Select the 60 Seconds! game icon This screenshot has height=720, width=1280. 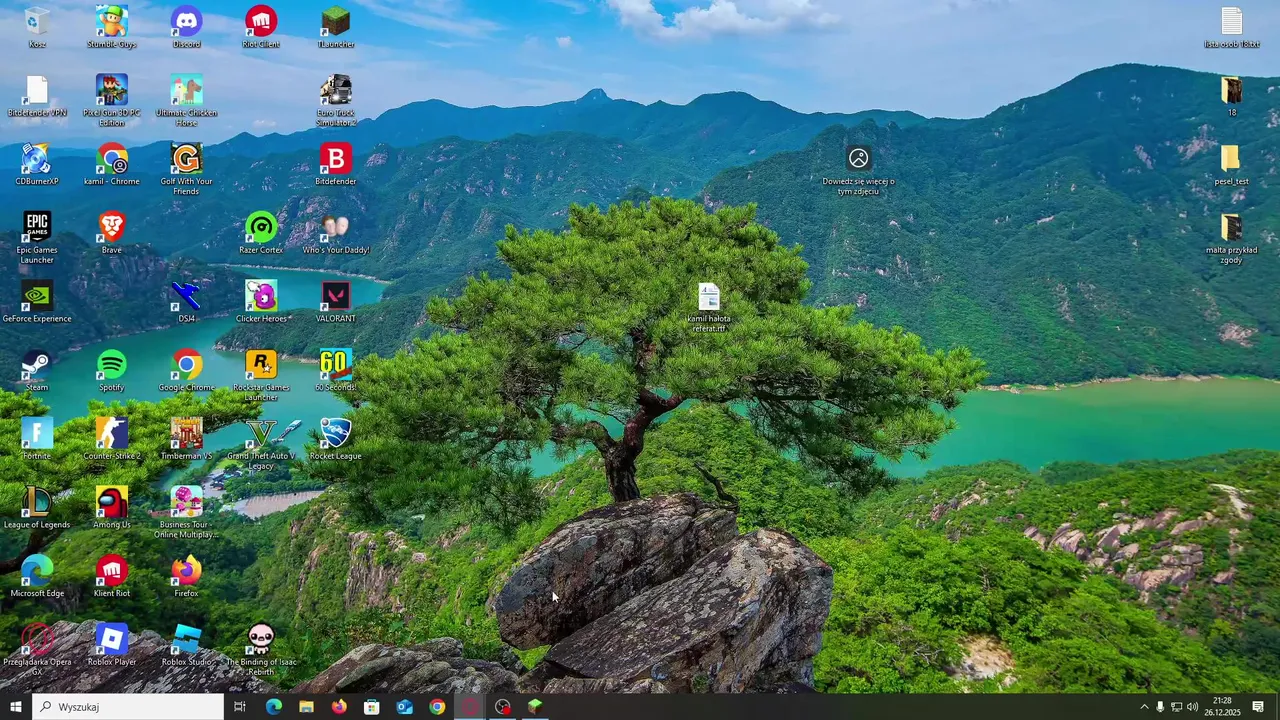click(336, 370)
